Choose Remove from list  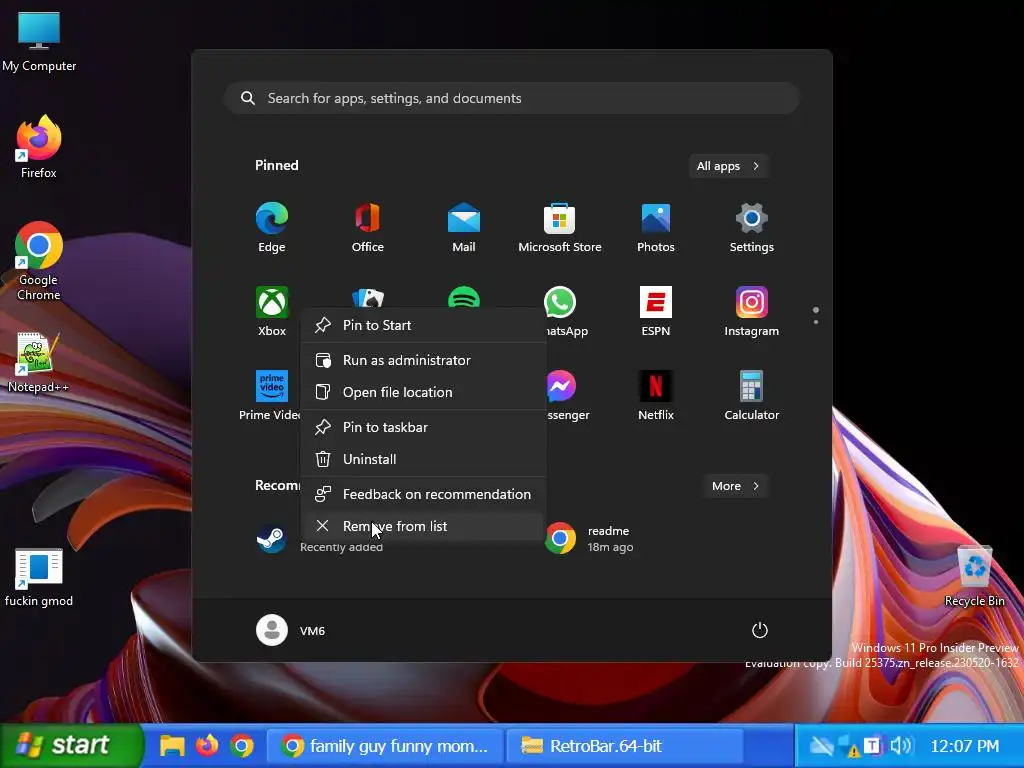point(423,526)
